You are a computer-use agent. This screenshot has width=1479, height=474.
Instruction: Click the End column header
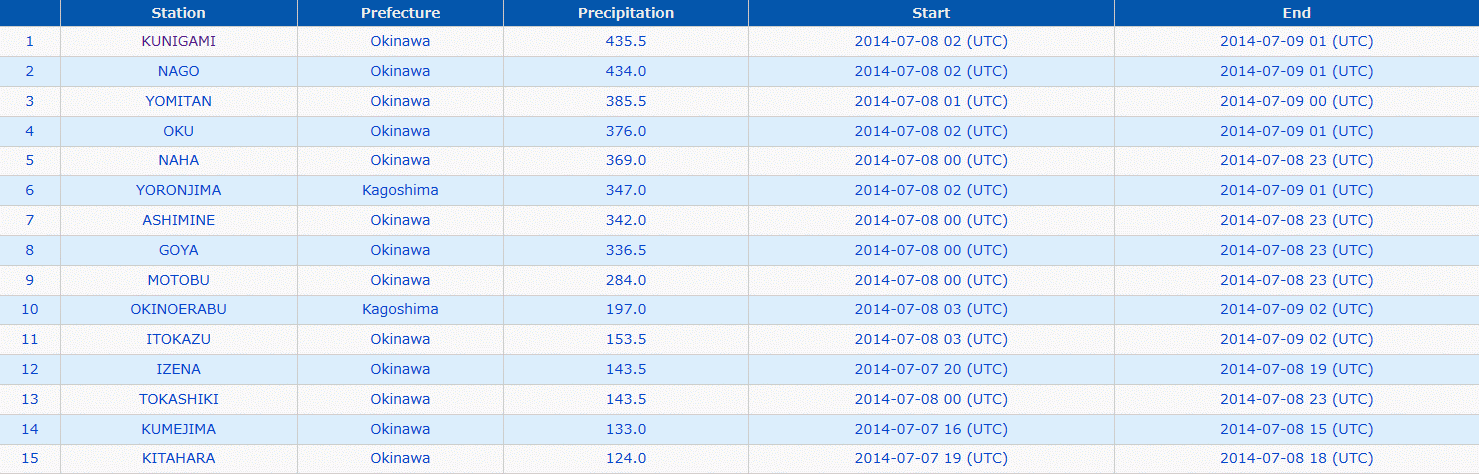1296,13
